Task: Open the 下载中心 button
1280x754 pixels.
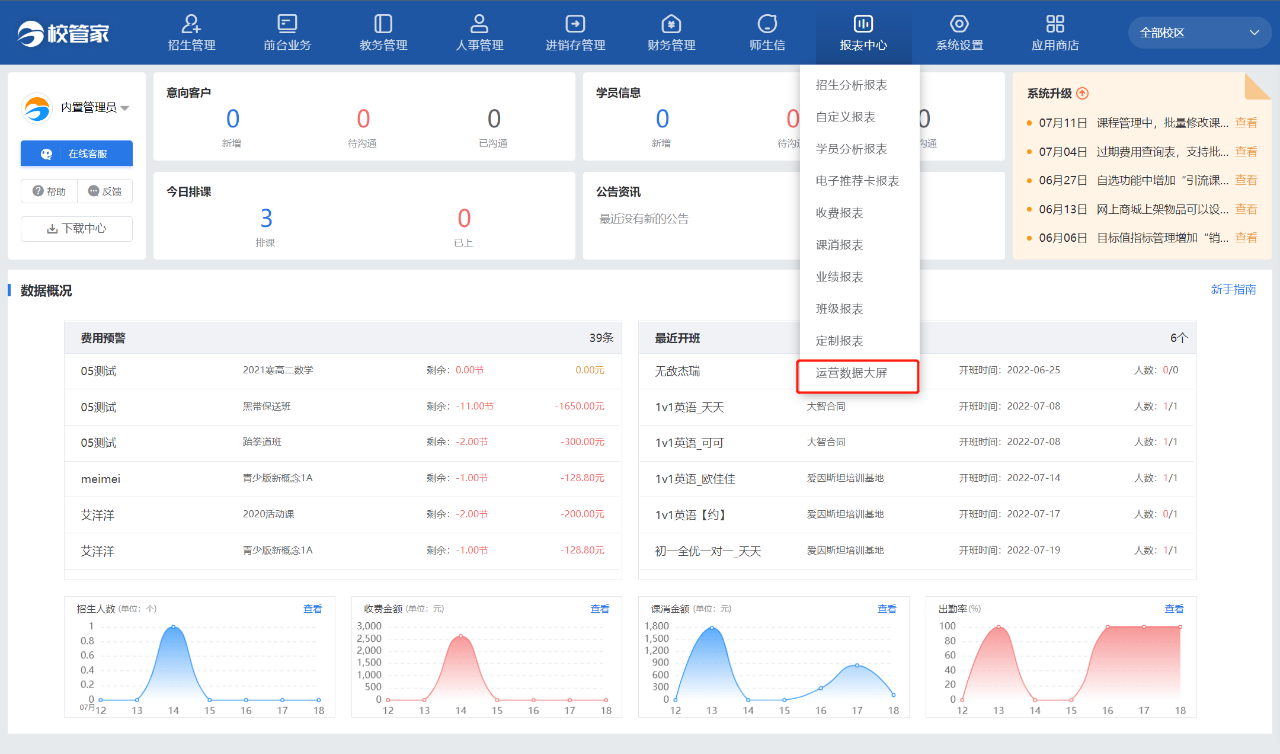Action: click(x=77, y=228)
